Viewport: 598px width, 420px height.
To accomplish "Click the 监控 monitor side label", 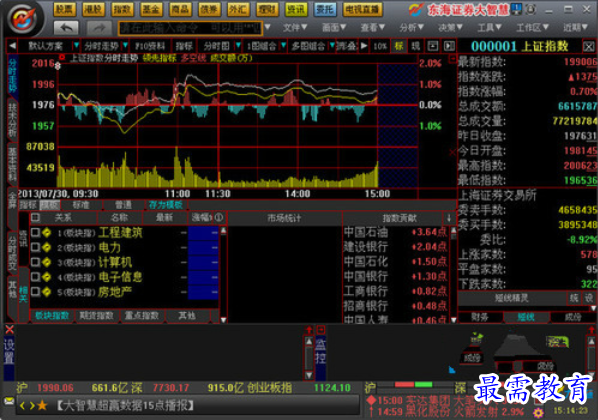I will pyautogui.click(x=321, y=352).
